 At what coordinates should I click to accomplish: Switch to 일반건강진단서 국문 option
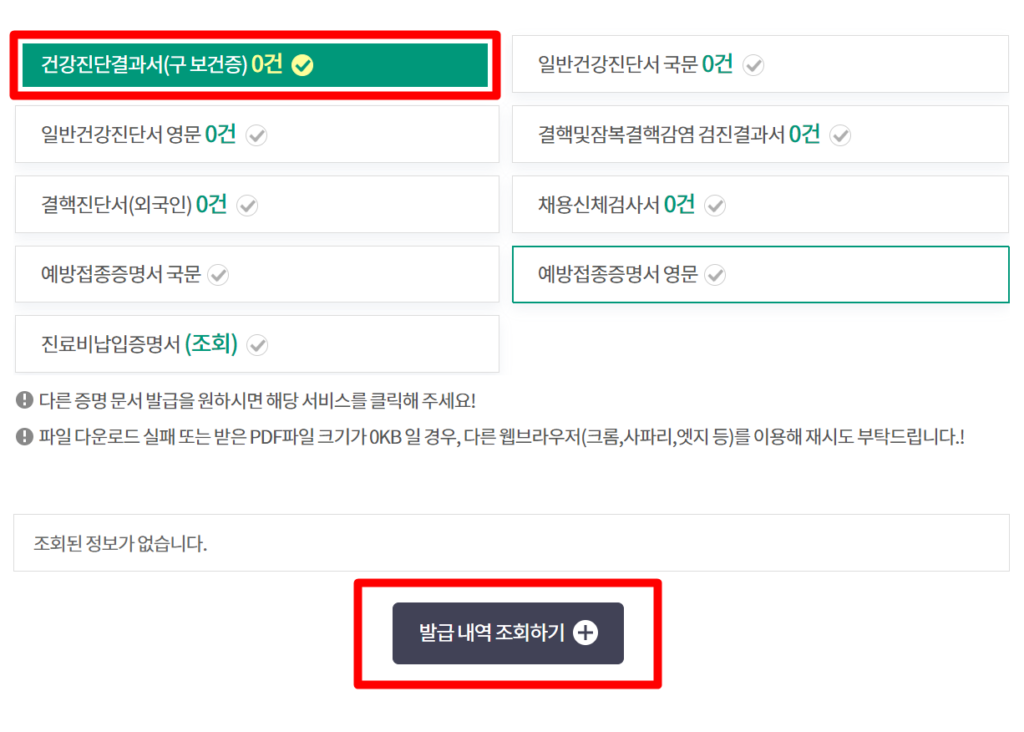pos(620,65)
